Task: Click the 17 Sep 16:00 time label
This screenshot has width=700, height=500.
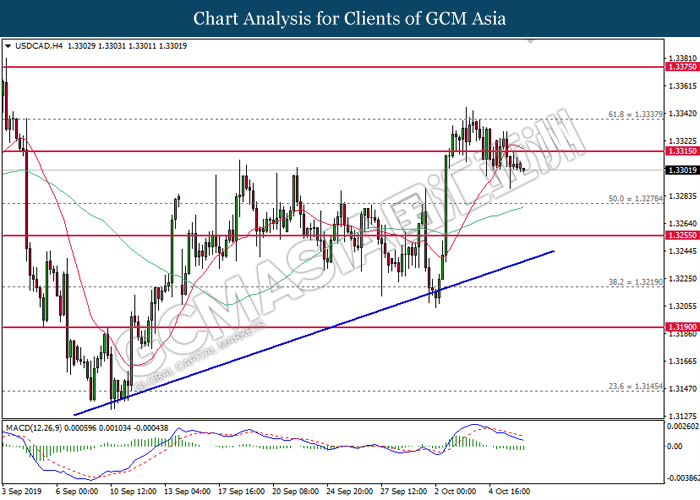Action: click(242, 491)
